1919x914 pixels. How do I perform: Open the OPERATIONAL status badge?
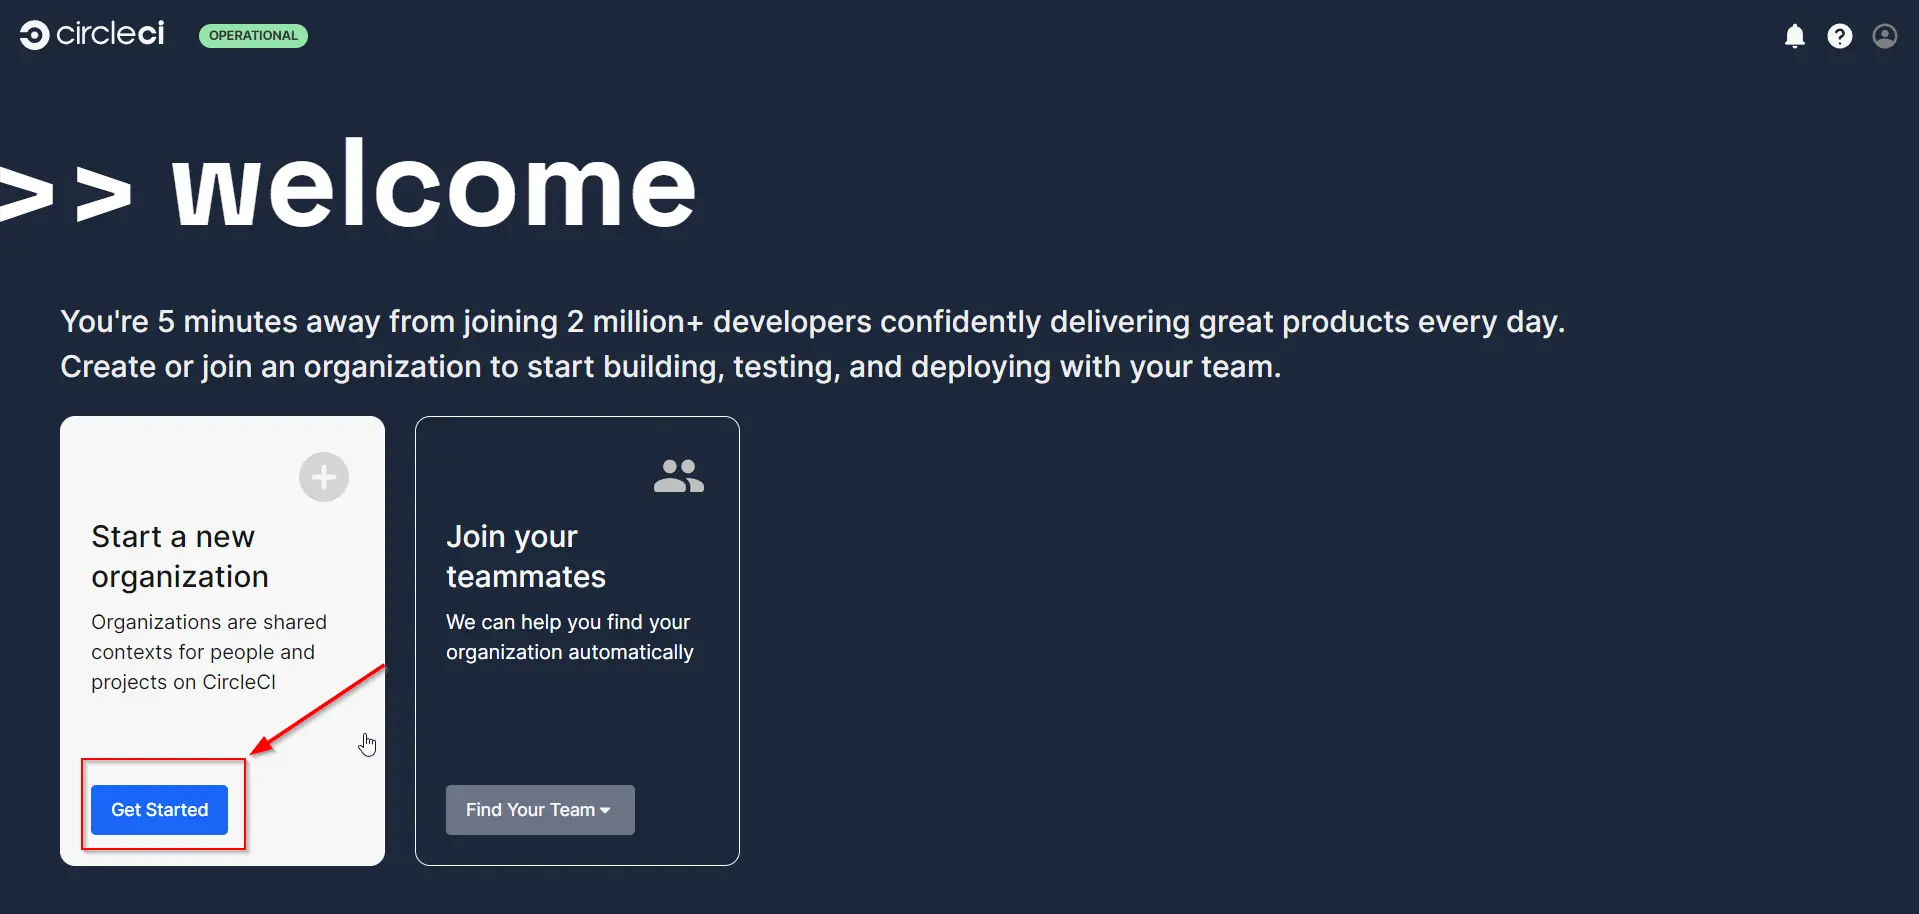(253, 36)
